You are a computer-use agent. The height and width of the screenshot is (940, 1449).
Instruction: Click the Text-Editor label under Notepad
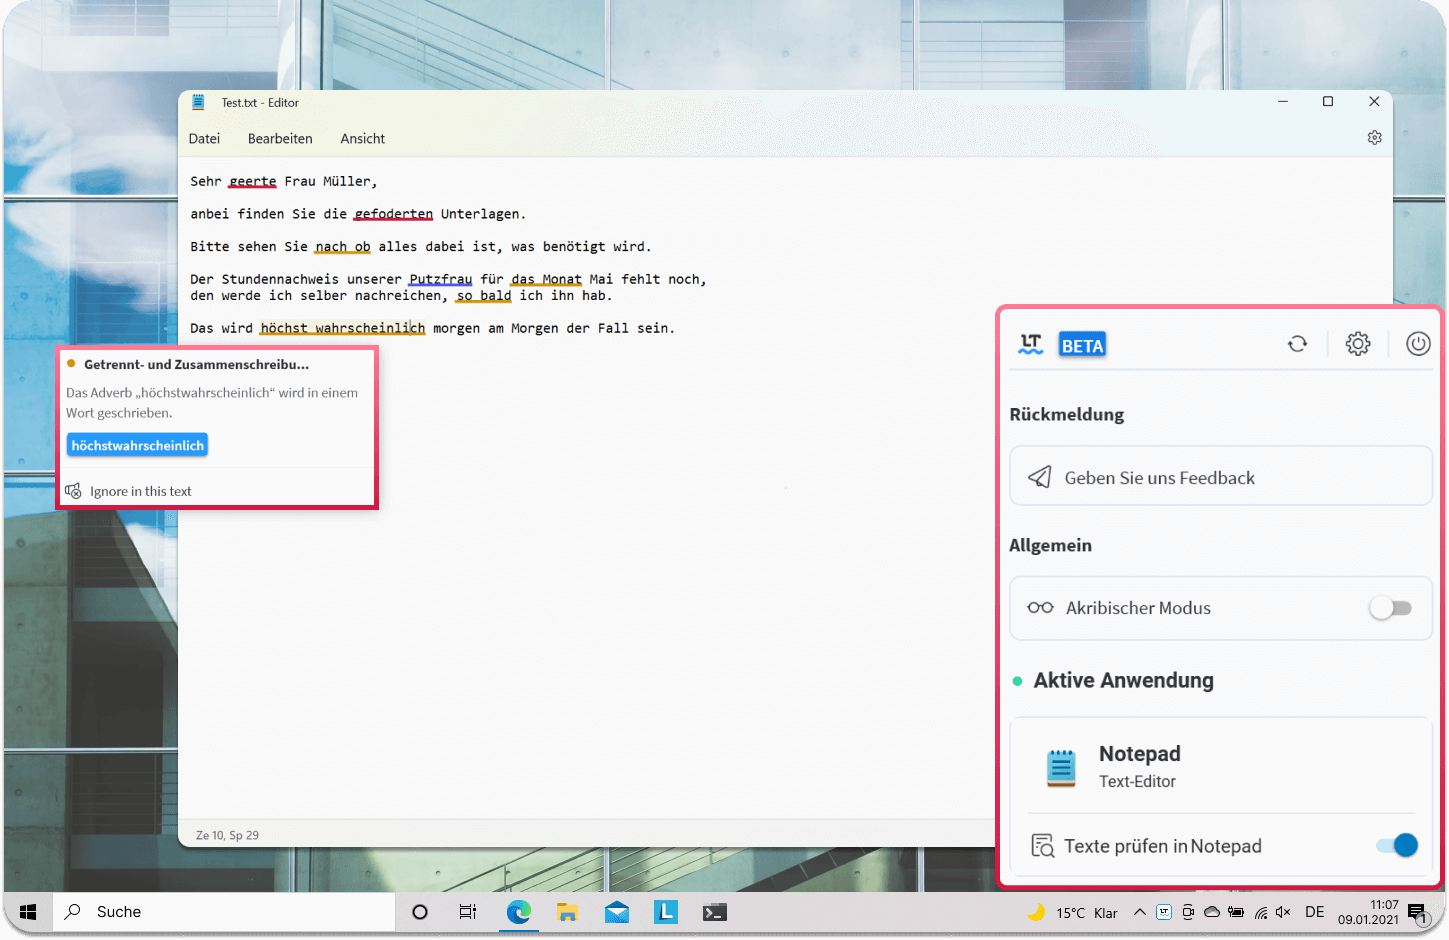1137,781
